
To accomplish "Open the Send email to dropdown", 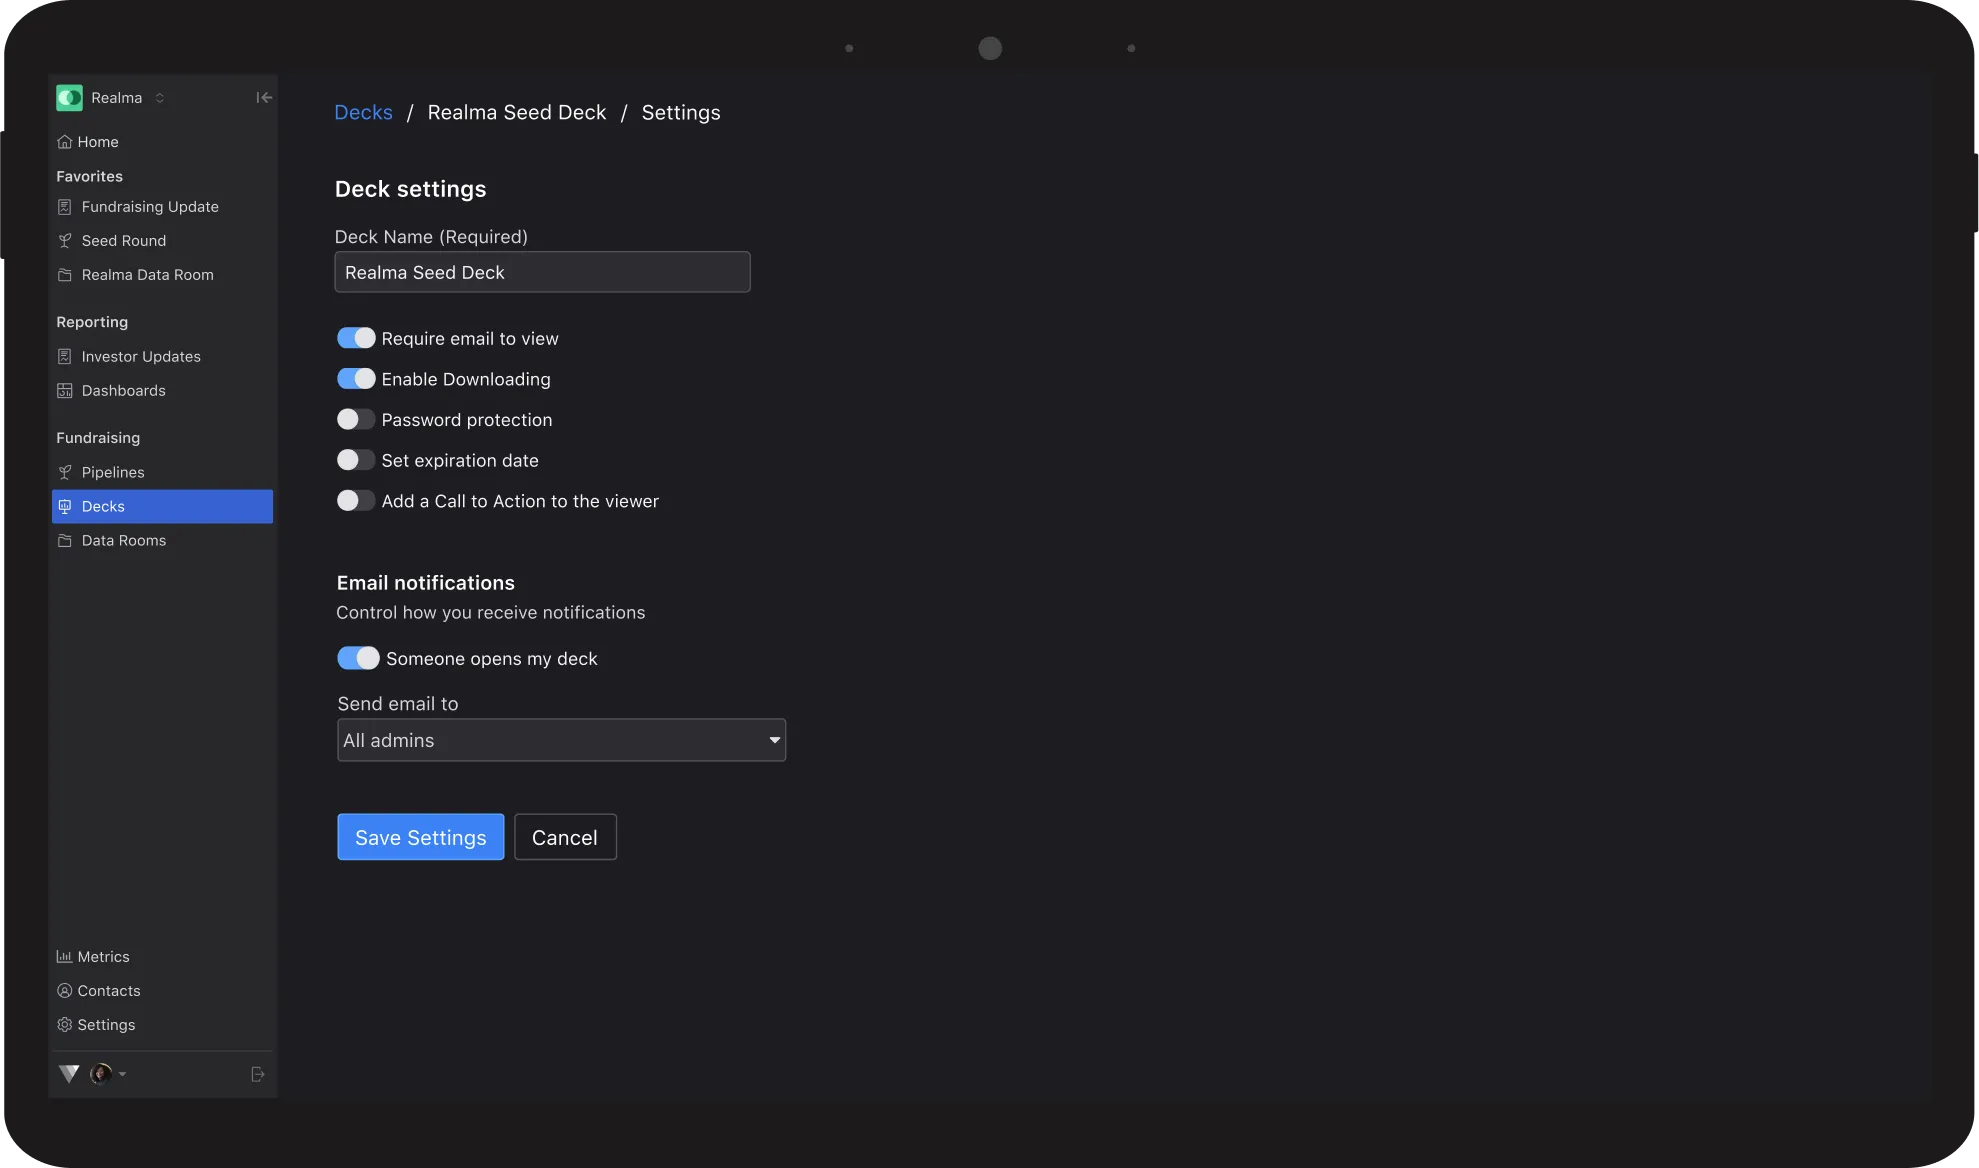I will point(561,741).
